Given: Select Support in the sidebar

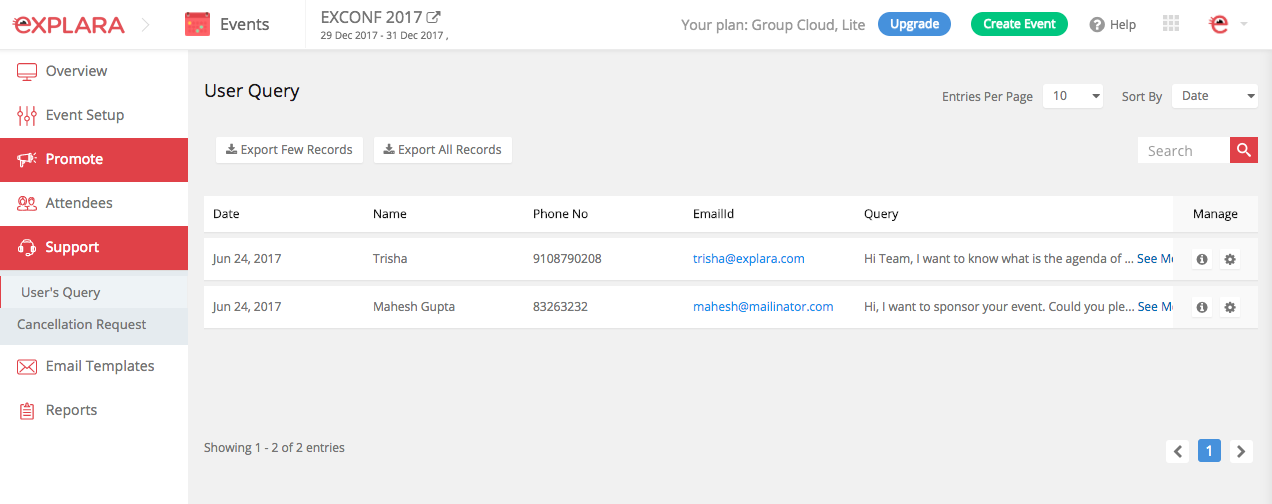Looking at the screenshot, I should click(x=94, y=247).
